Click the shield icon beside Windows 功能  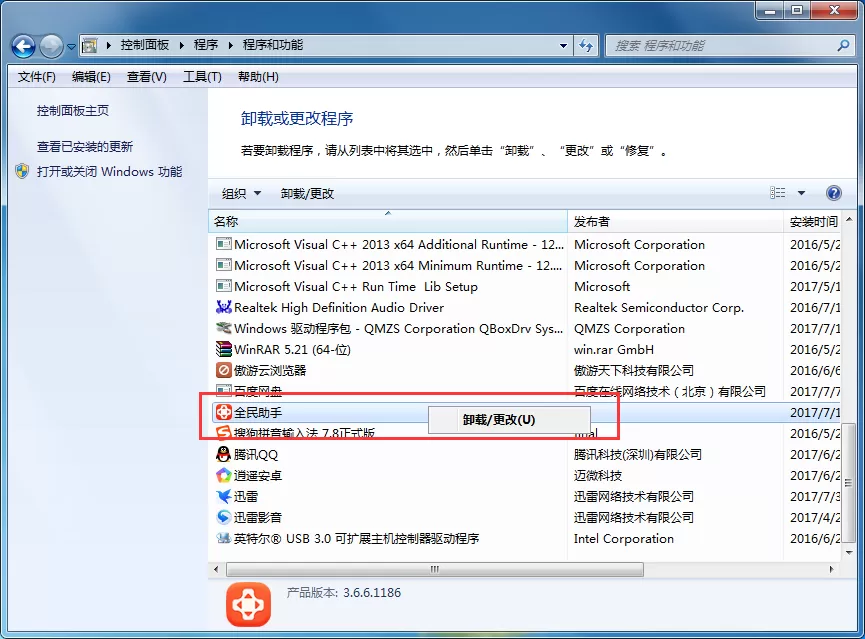pyautogui.click(x=22, y=172)
